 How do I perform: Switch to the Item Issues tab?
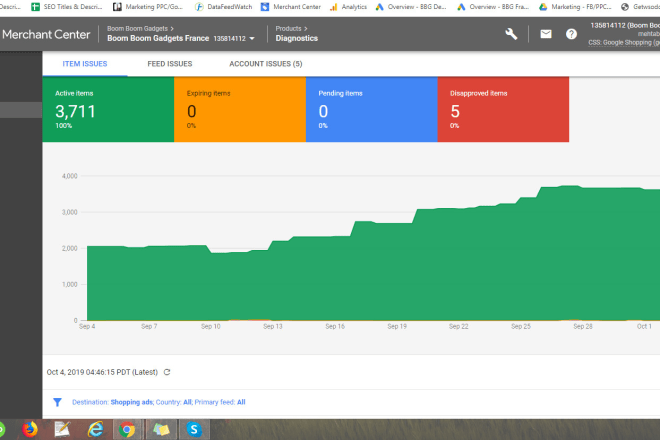85,64
